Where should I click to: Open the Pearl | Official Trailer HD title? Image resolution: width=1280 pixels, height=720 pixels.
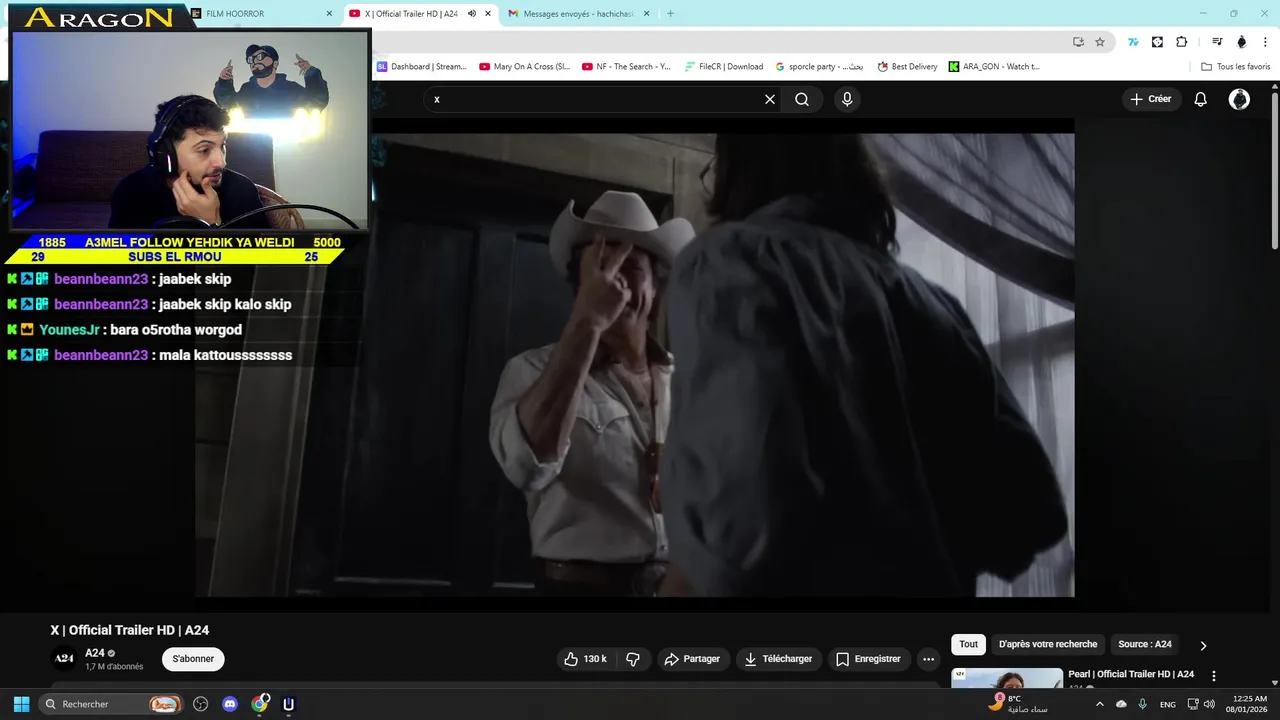tap(1131, 674)
